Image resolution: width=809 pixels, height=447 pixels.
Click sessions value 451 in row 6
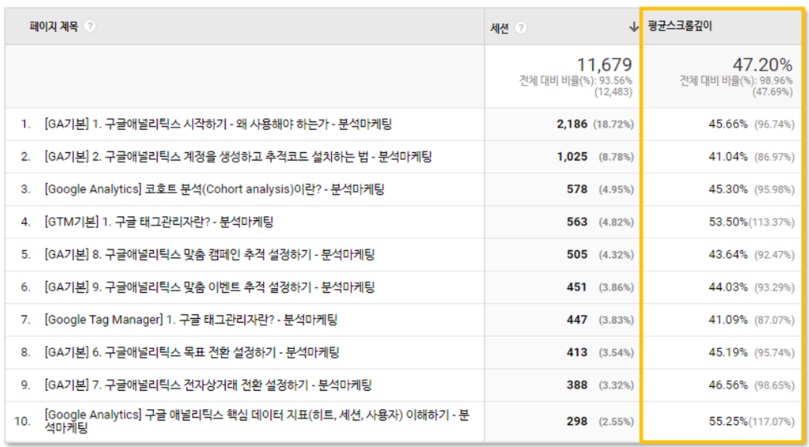coord(577,287)
